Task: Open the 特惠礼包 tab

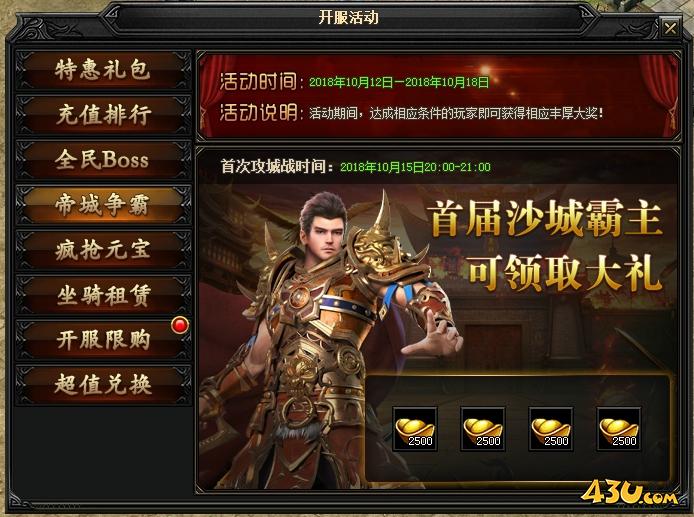Action: [103, 70]
